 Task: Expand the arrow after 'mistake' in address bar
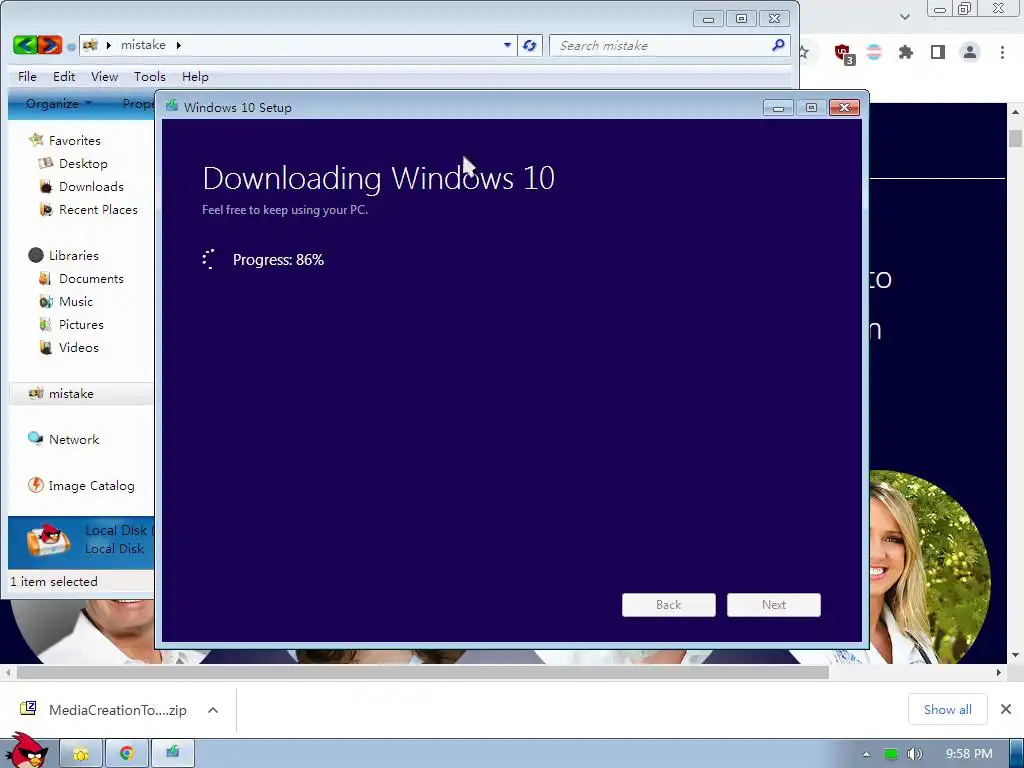click(178, 45)
